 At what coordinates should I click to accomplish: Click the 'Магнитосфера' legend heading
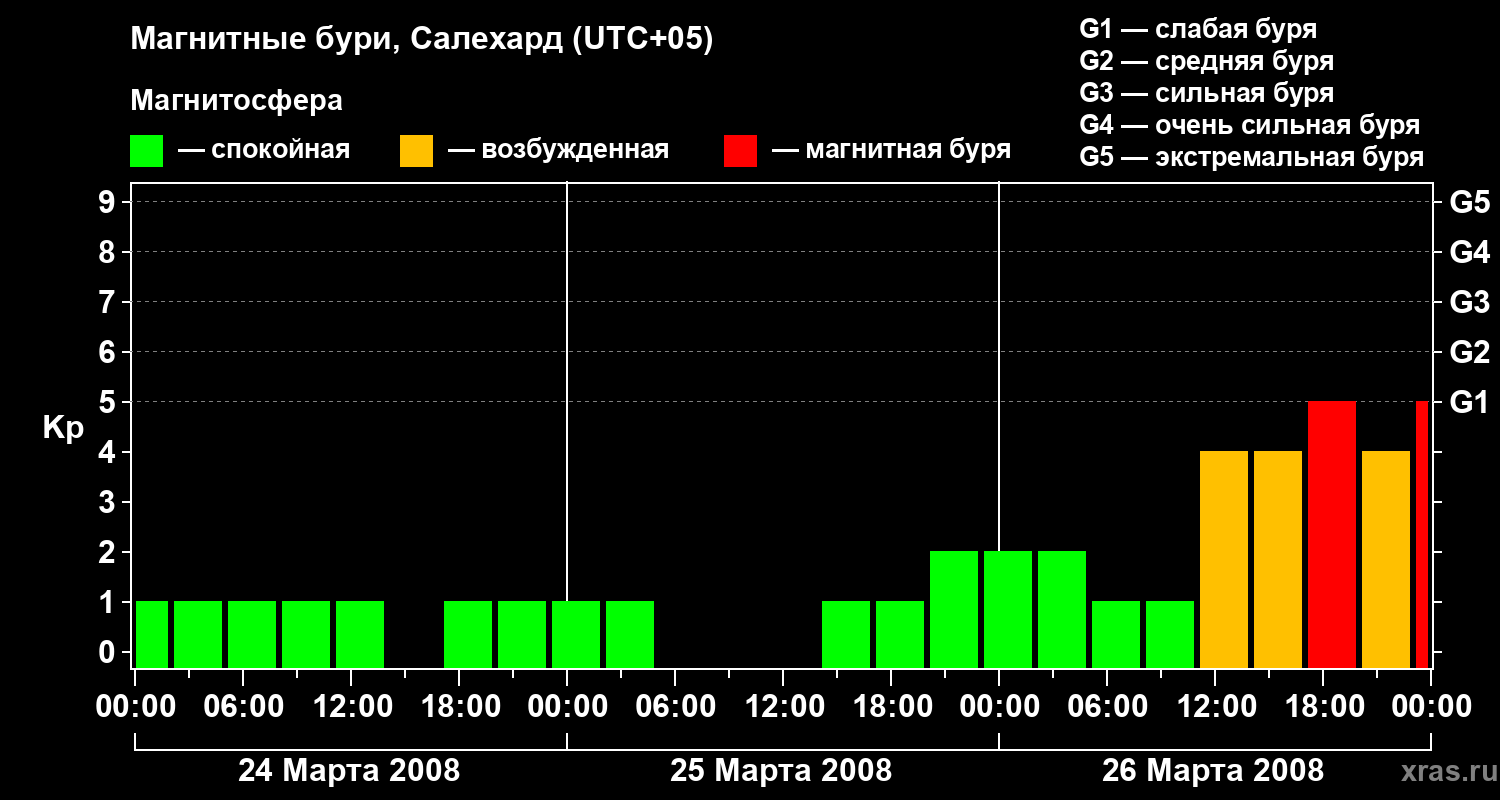pos(237,101)
